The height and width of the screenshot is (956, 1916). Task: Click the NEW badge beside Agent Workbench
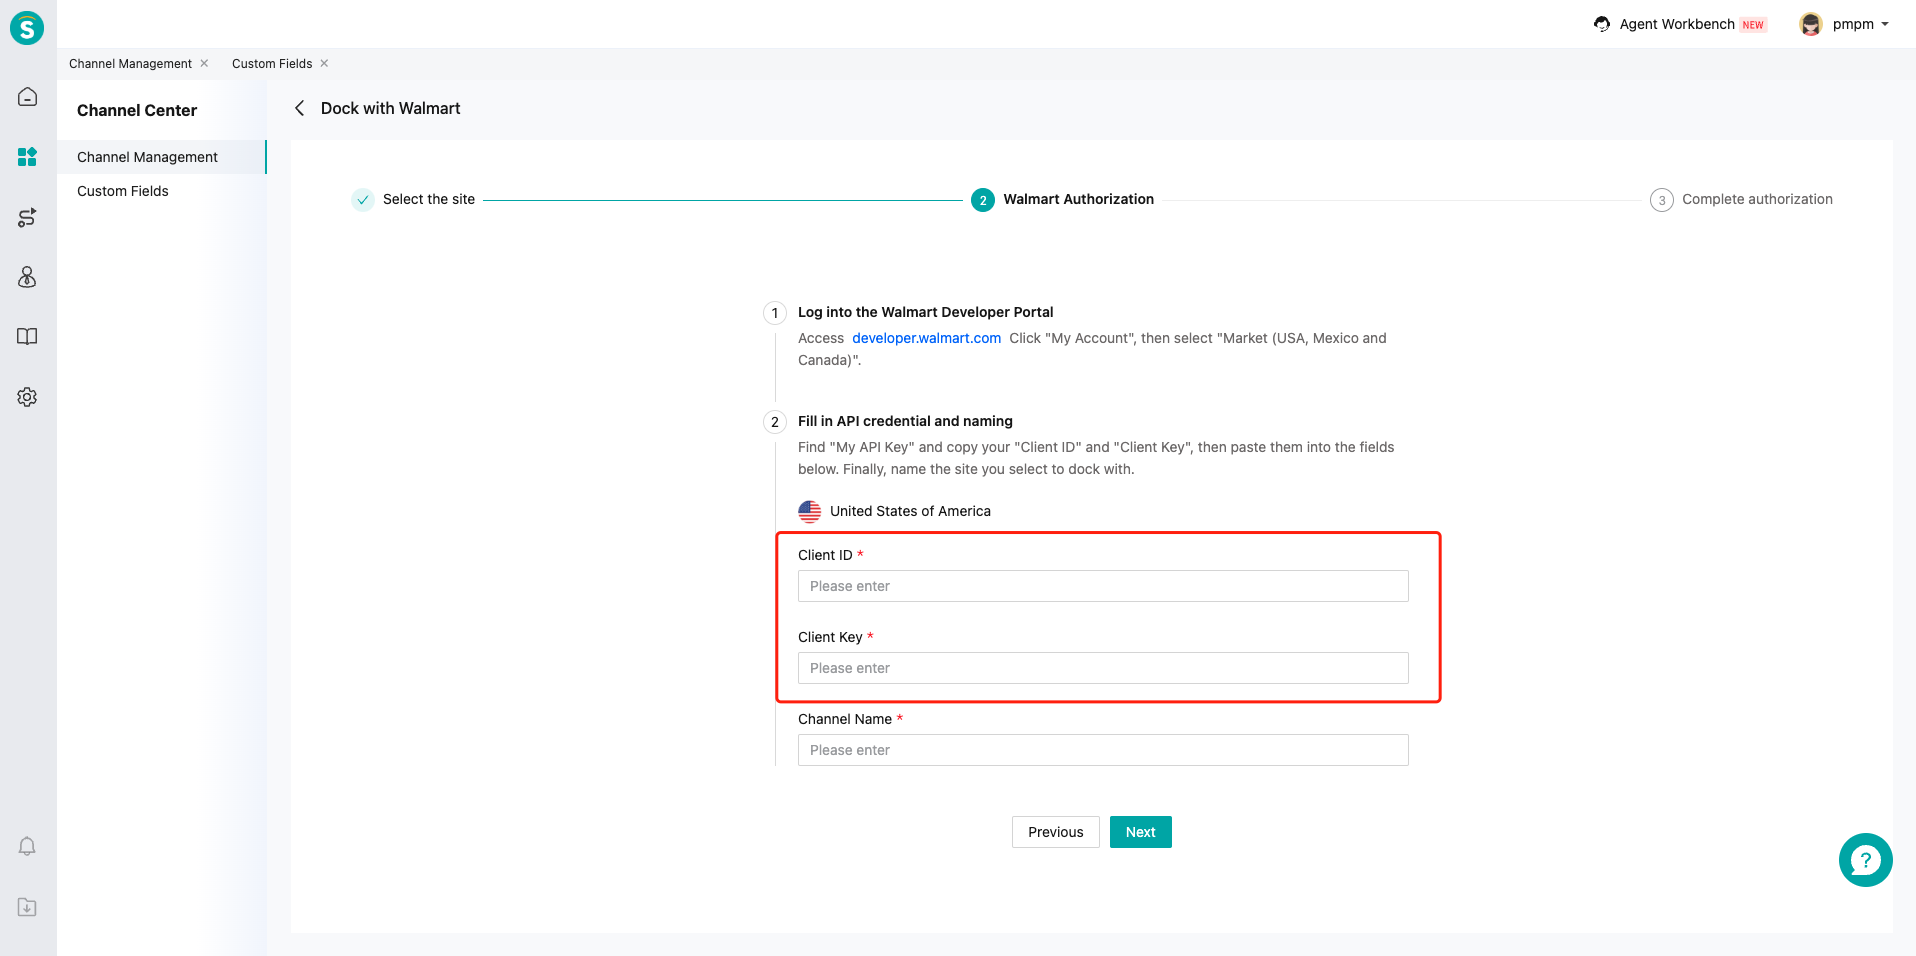click(x=1753, y=25)
